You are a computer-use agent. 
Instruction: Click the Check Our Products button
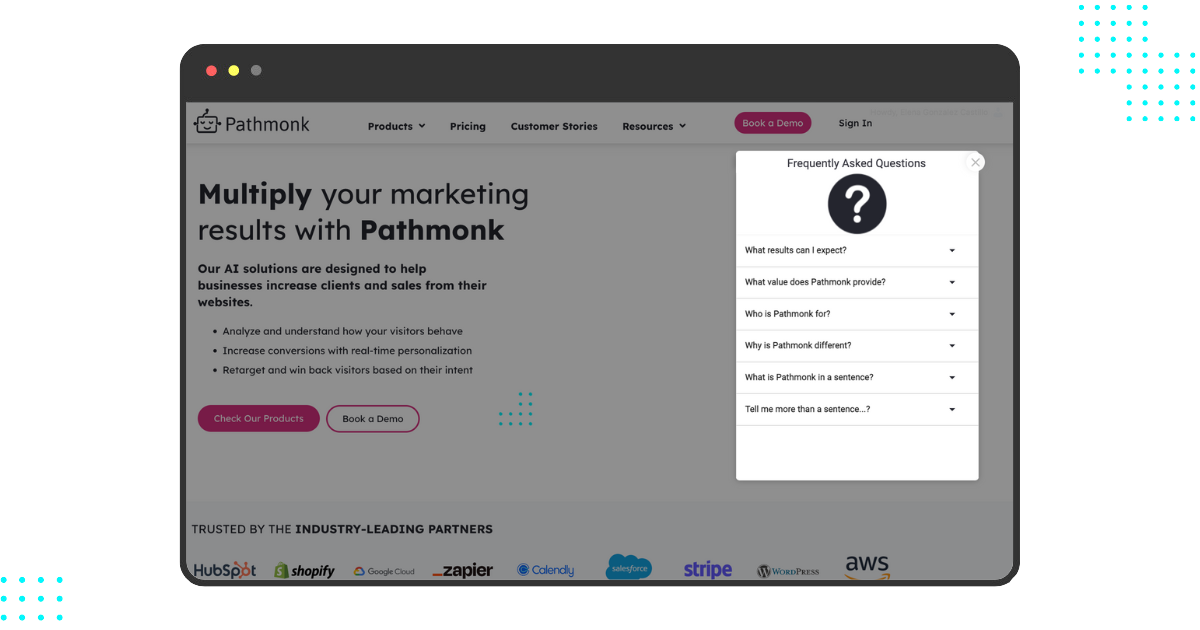(x=258, y=418)
